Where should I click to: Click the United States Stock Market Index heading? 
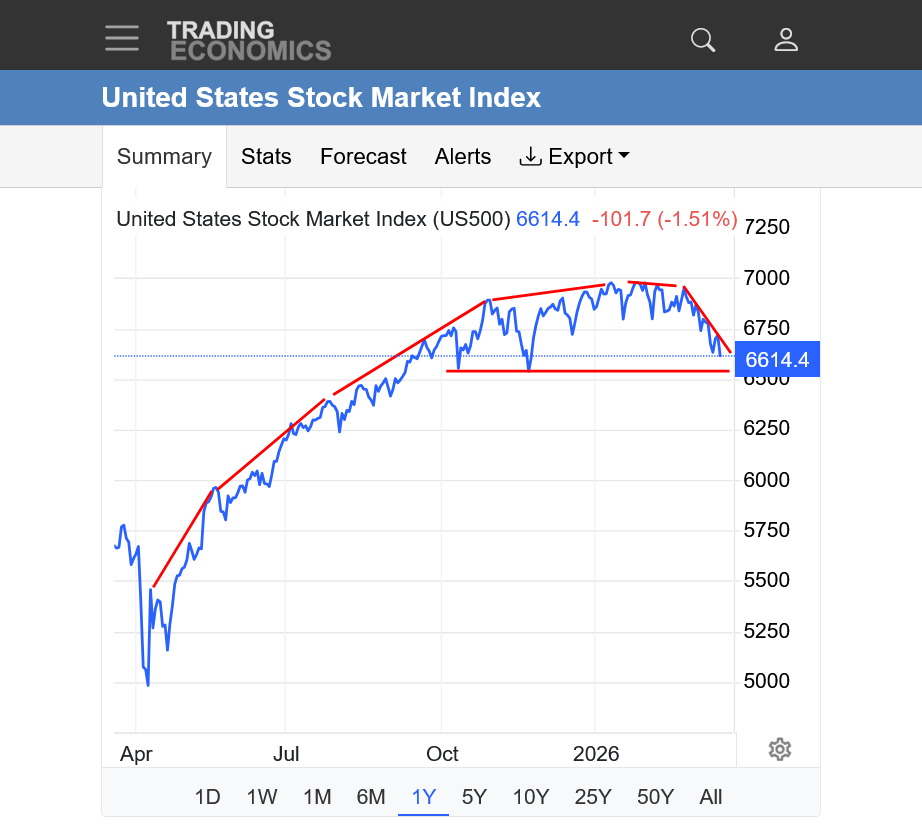pos(321,98)
